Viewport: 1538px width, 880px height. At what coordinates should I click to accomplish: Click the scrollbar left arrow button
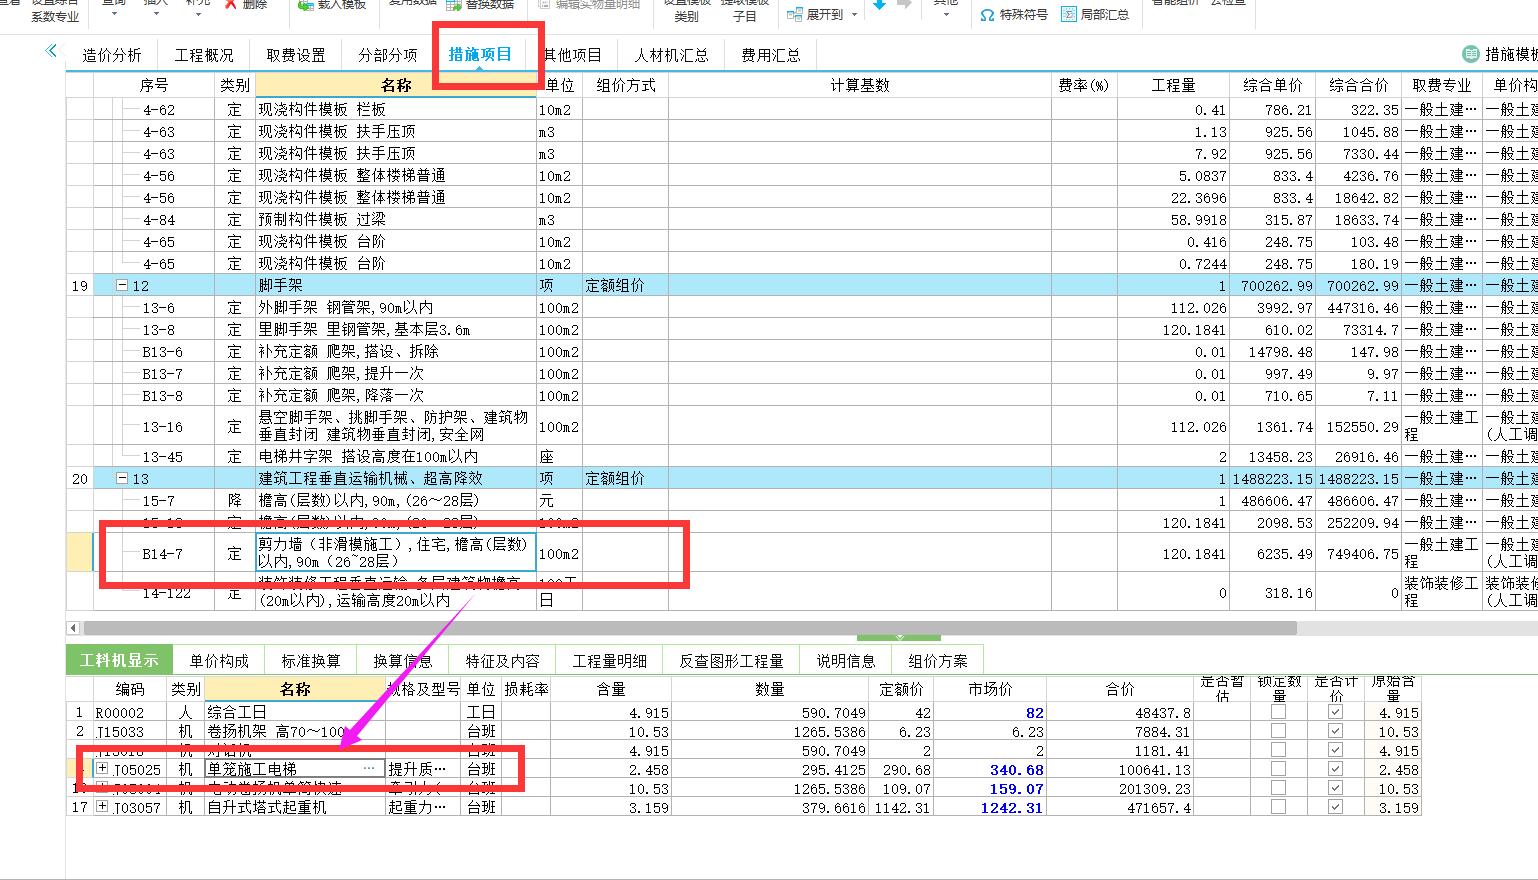pyautogui.click(x=73, y=628)
